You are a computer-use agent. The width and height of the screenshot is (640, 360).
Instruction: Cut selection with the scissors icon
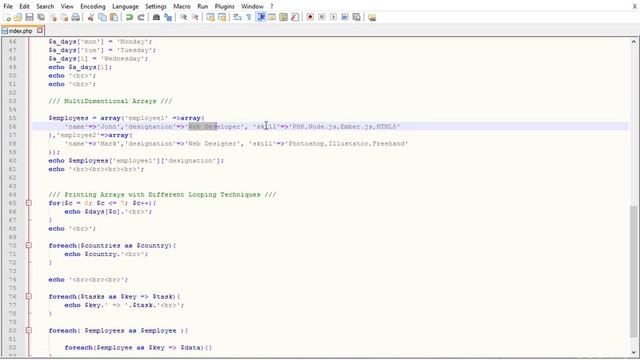(91, 17)
